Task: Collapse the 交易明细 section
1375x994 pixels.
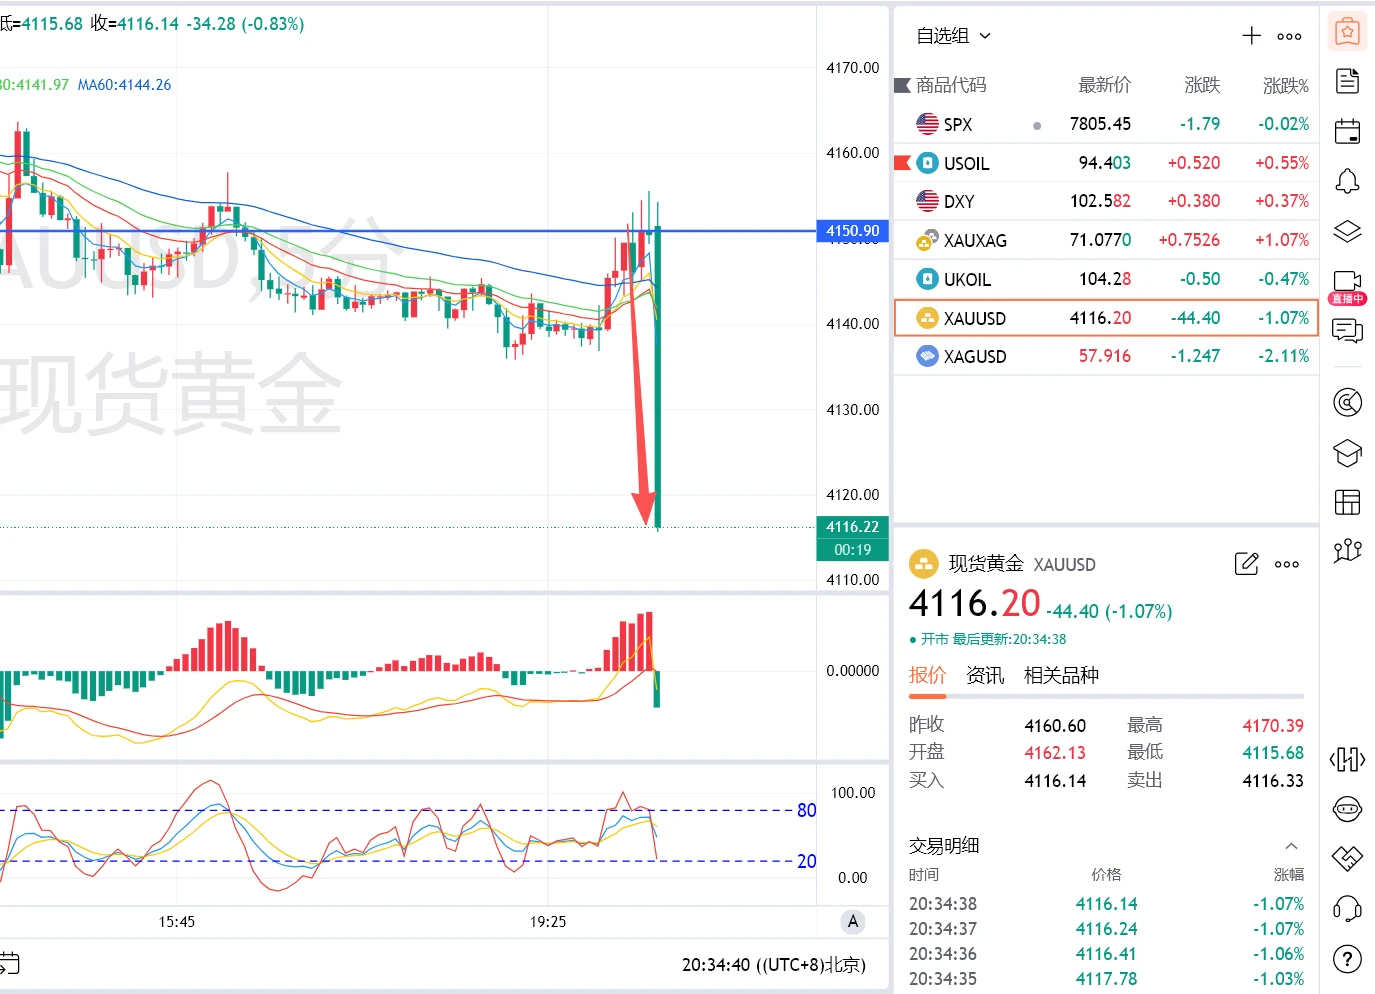Action: [1291, 846]
